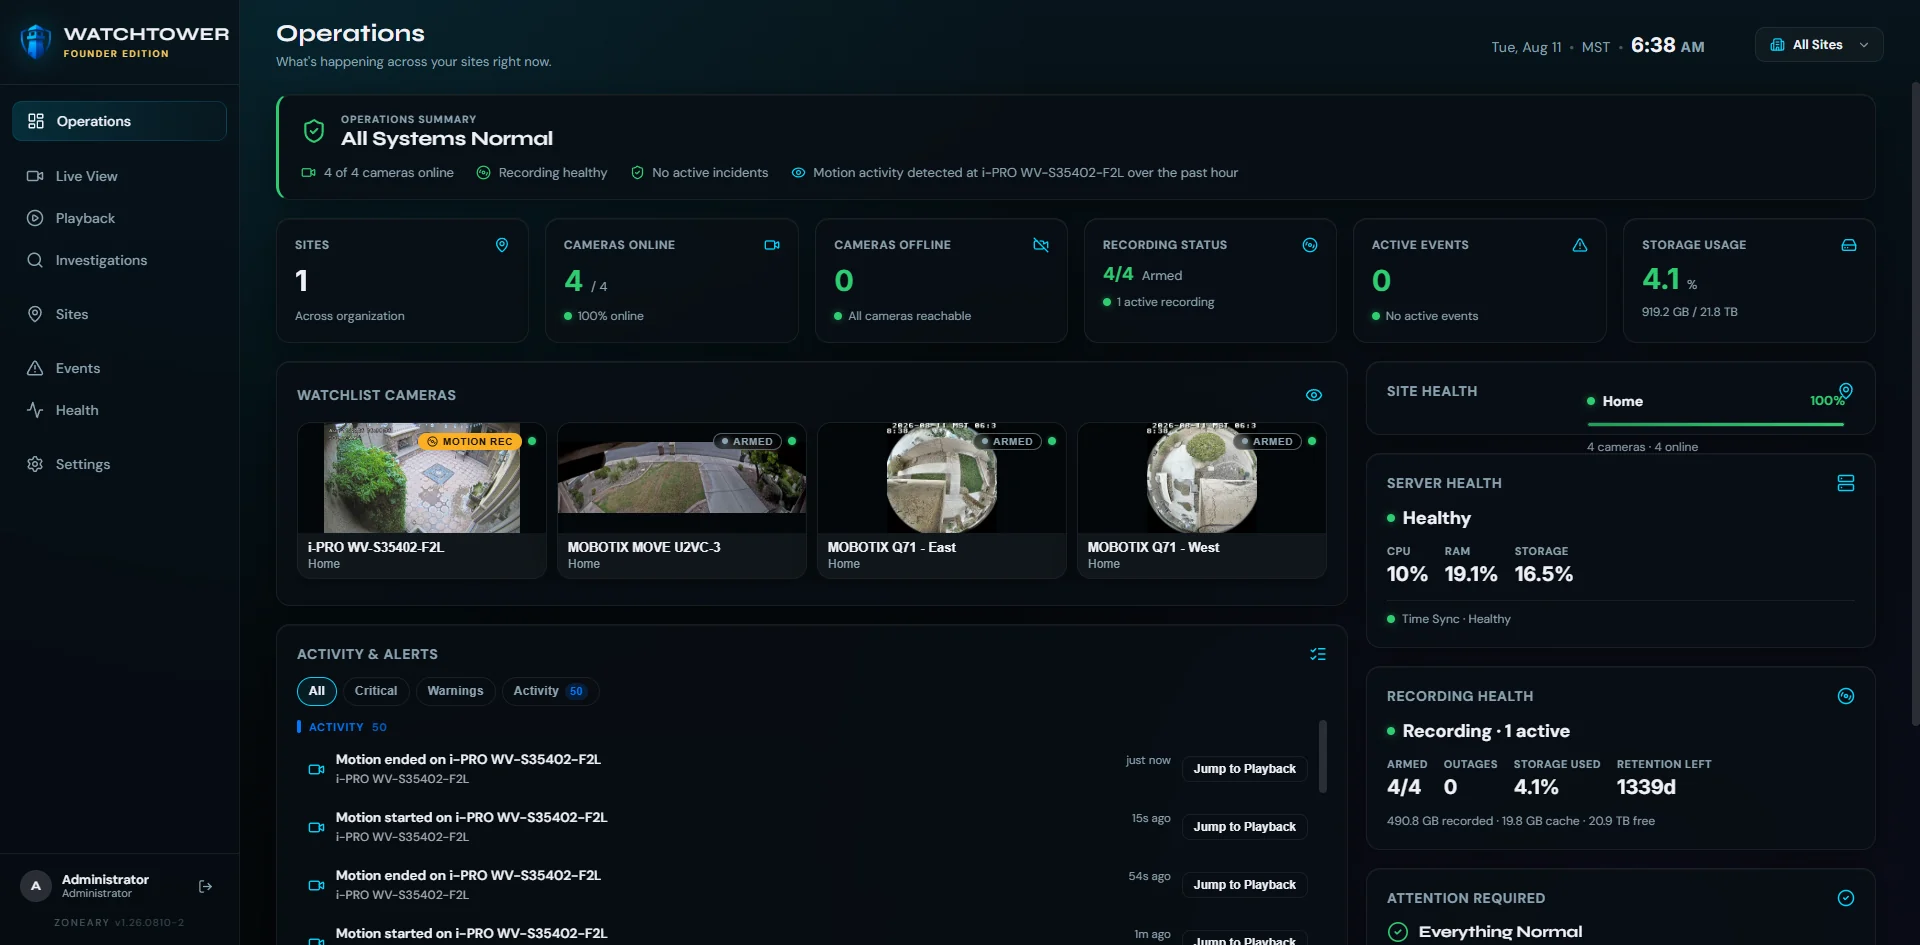
Task: Select the Critical filter tab
Action: coord(376,691)
